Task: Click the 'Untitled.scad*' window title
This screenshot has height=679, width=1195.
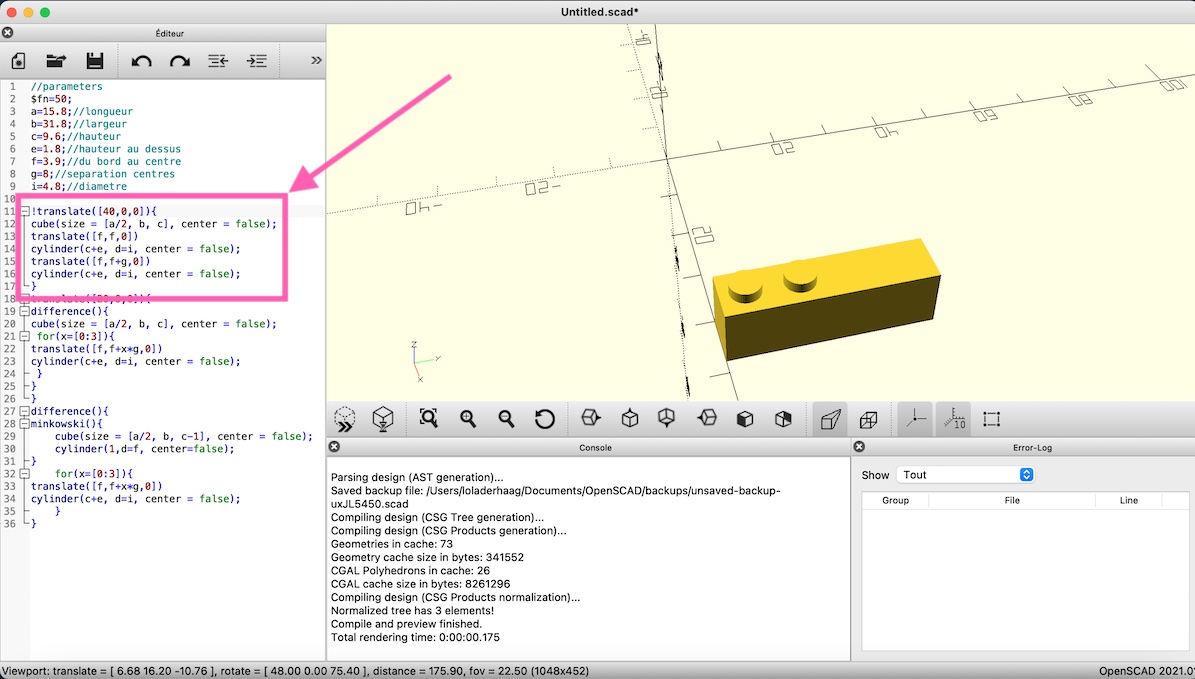Action: [x=600, y=11]
